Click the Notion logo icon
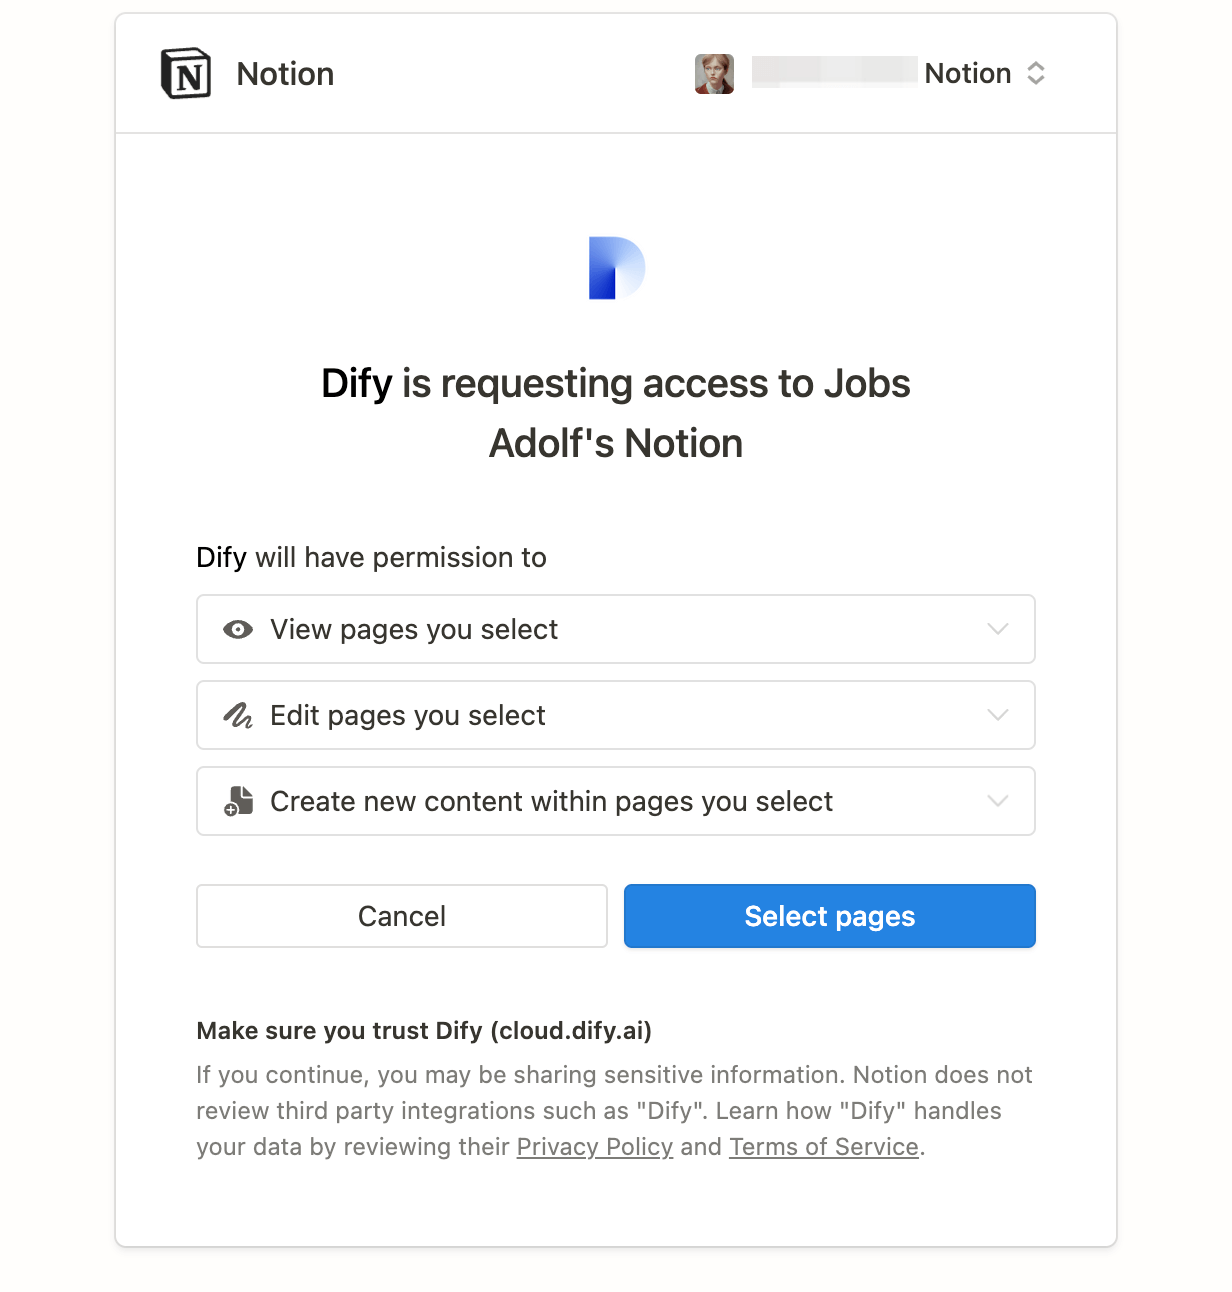Image resolution: width=1232 pixels, height=1292 pixels. coord(186,73)
